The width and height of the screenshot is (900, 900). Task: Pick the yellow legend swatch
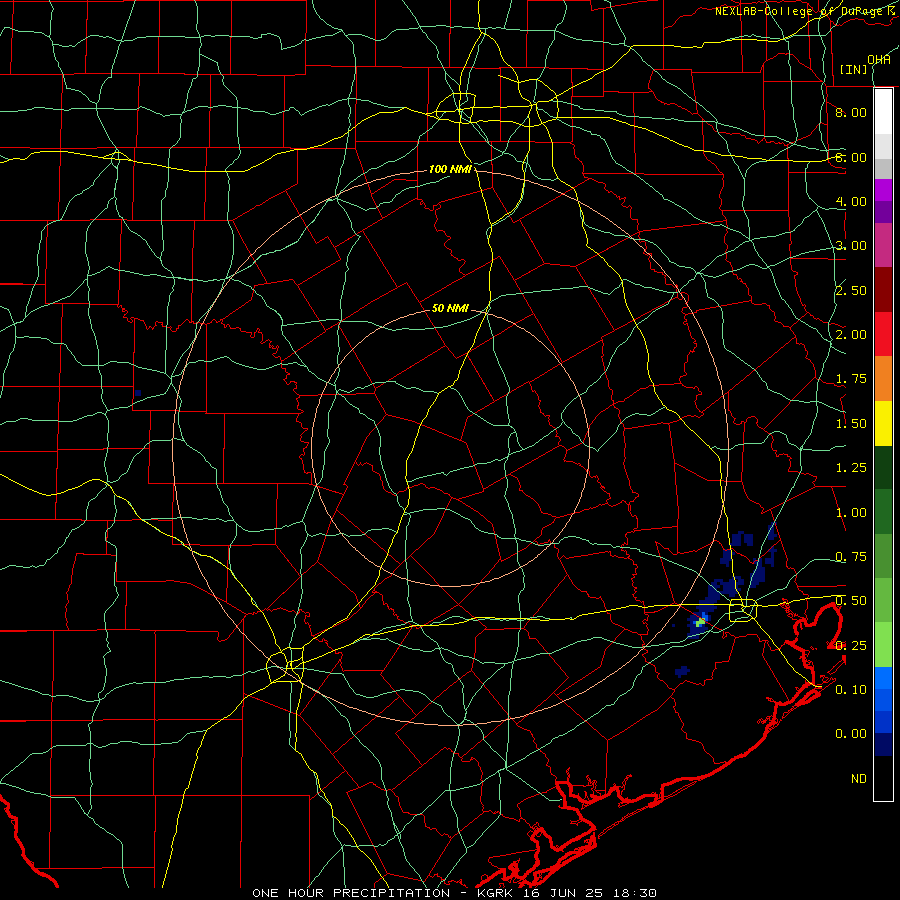point(883,423)
